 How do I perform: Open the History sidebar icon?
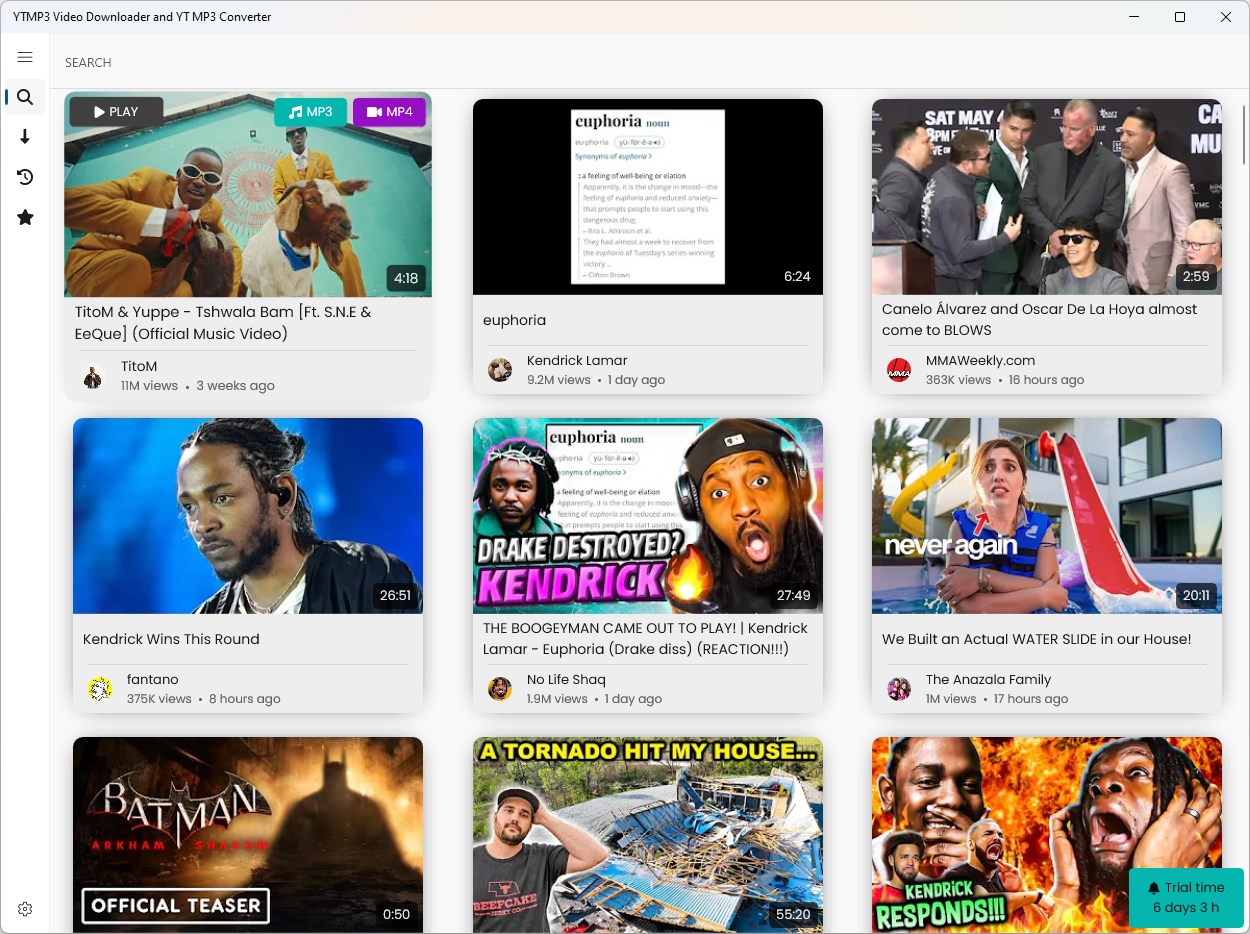[x=25, y=177]
